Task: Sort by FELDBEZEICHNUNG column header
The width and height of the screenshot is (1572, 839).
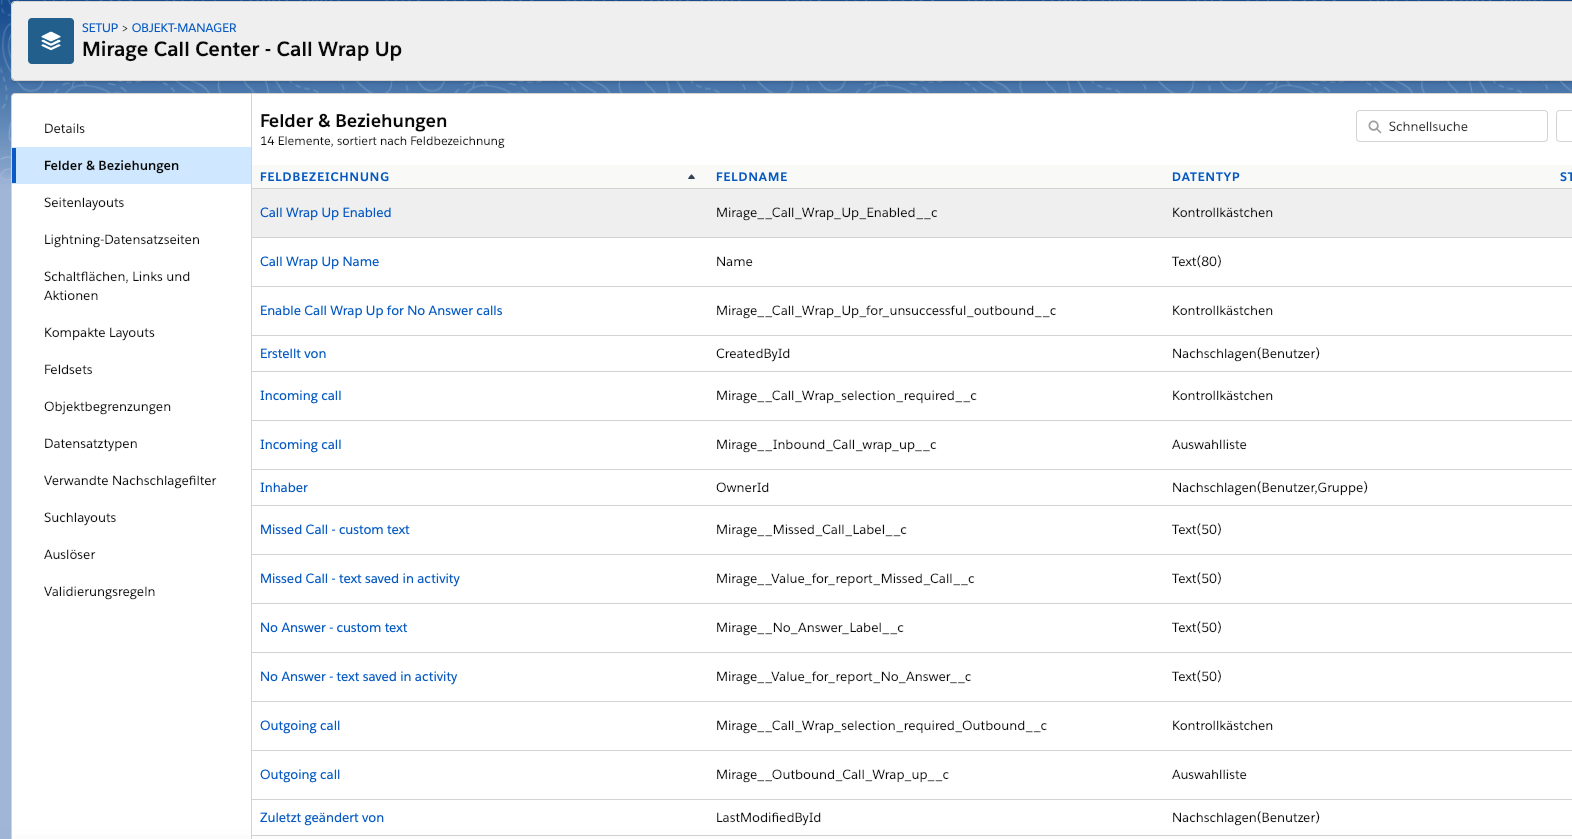Action: [324, 177]
